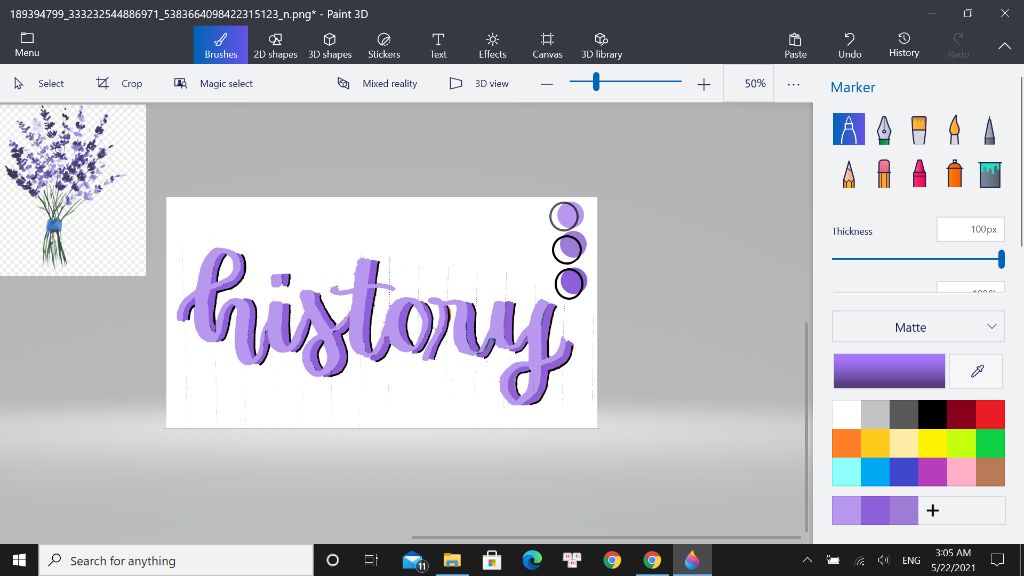Click the taskbar search box
The width and height of the screenshot is (1024, 576).
point(176,560)
